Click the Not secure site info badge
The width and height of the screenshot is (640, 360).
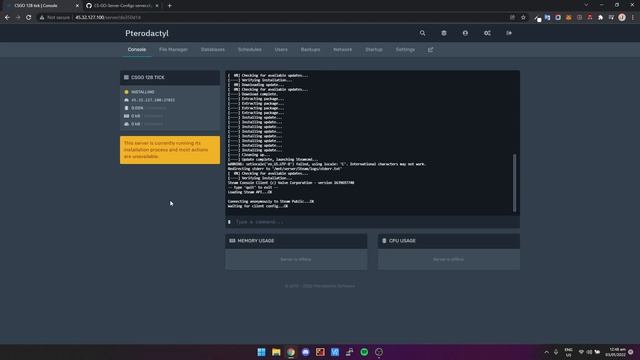(55, 18)
